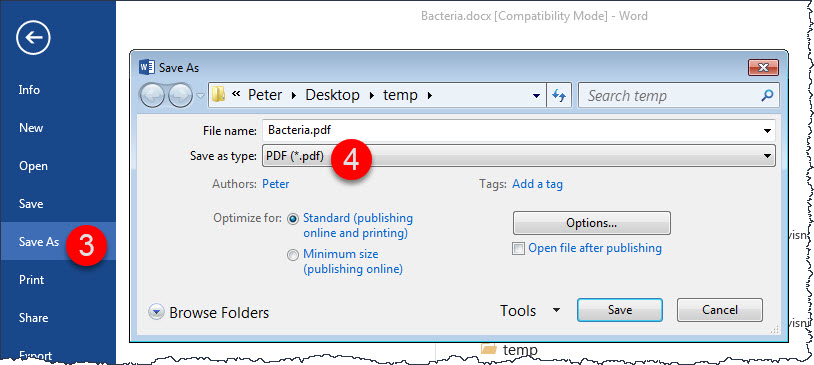Open the Save as type dropdown
This screenshot has height=365, width=814.
(518, 156)
